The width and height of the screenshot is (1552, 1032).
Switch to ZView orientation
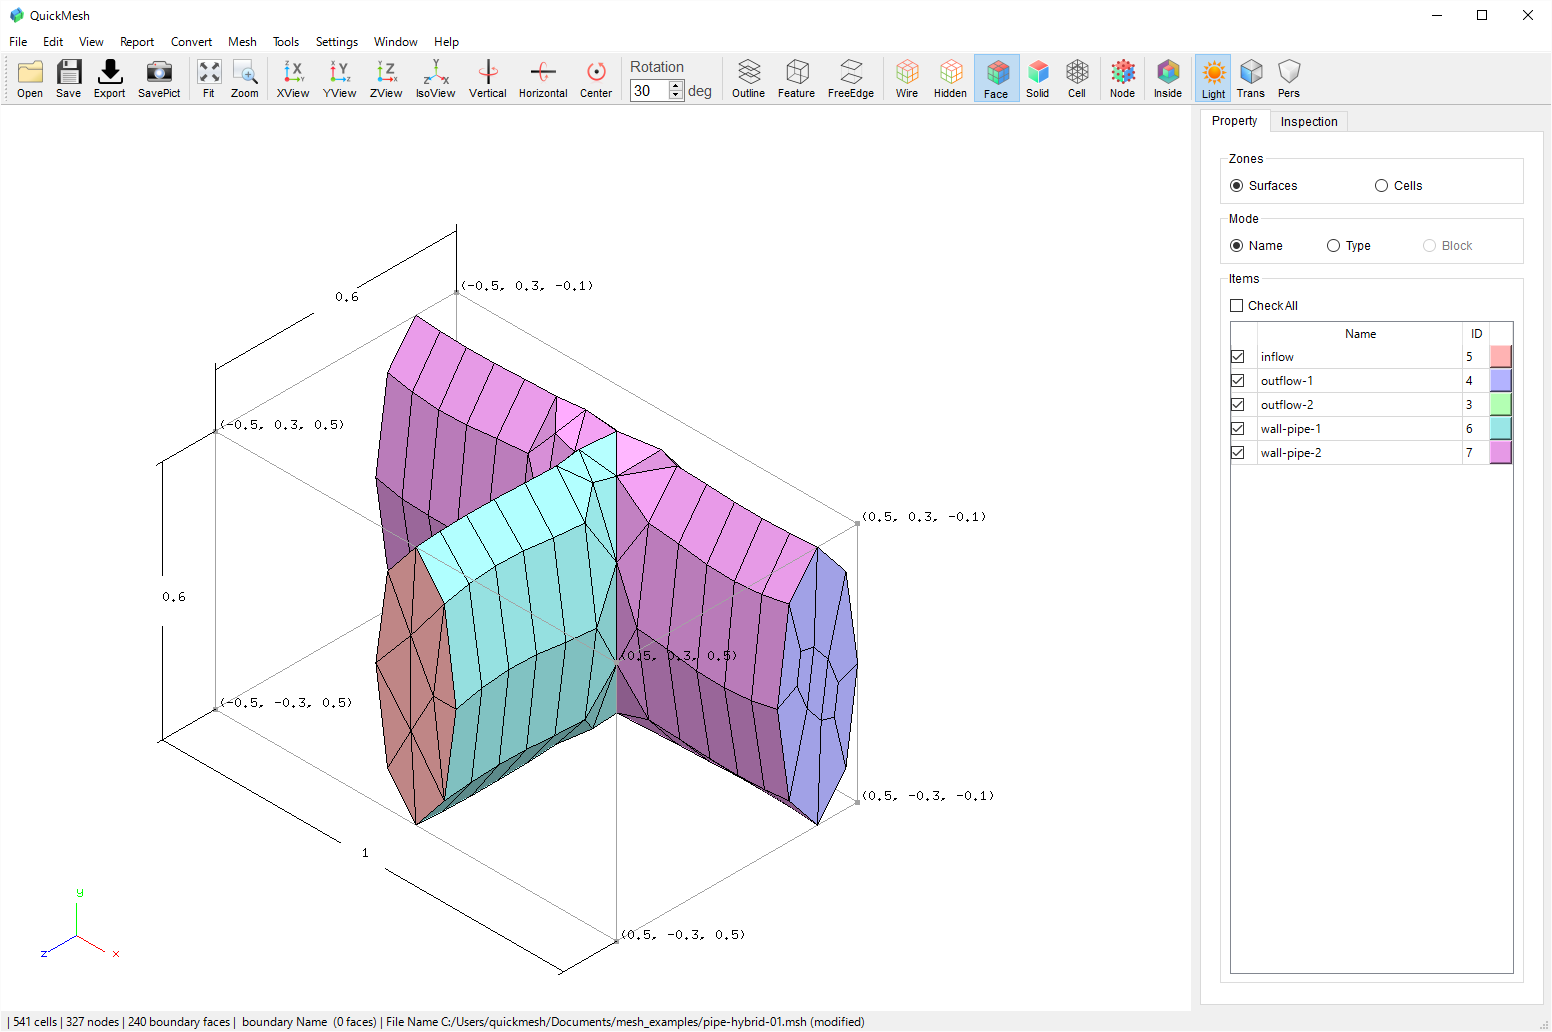[x=386, y=79]
